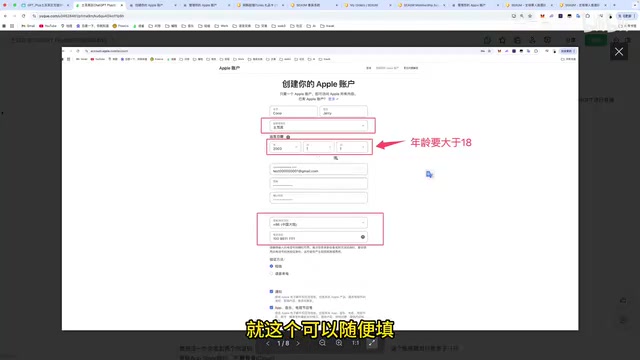Image resolution: width=640 pixels, height=360 pixels.
Task: Zoom out the previewed image
Action: coord(322,343)
